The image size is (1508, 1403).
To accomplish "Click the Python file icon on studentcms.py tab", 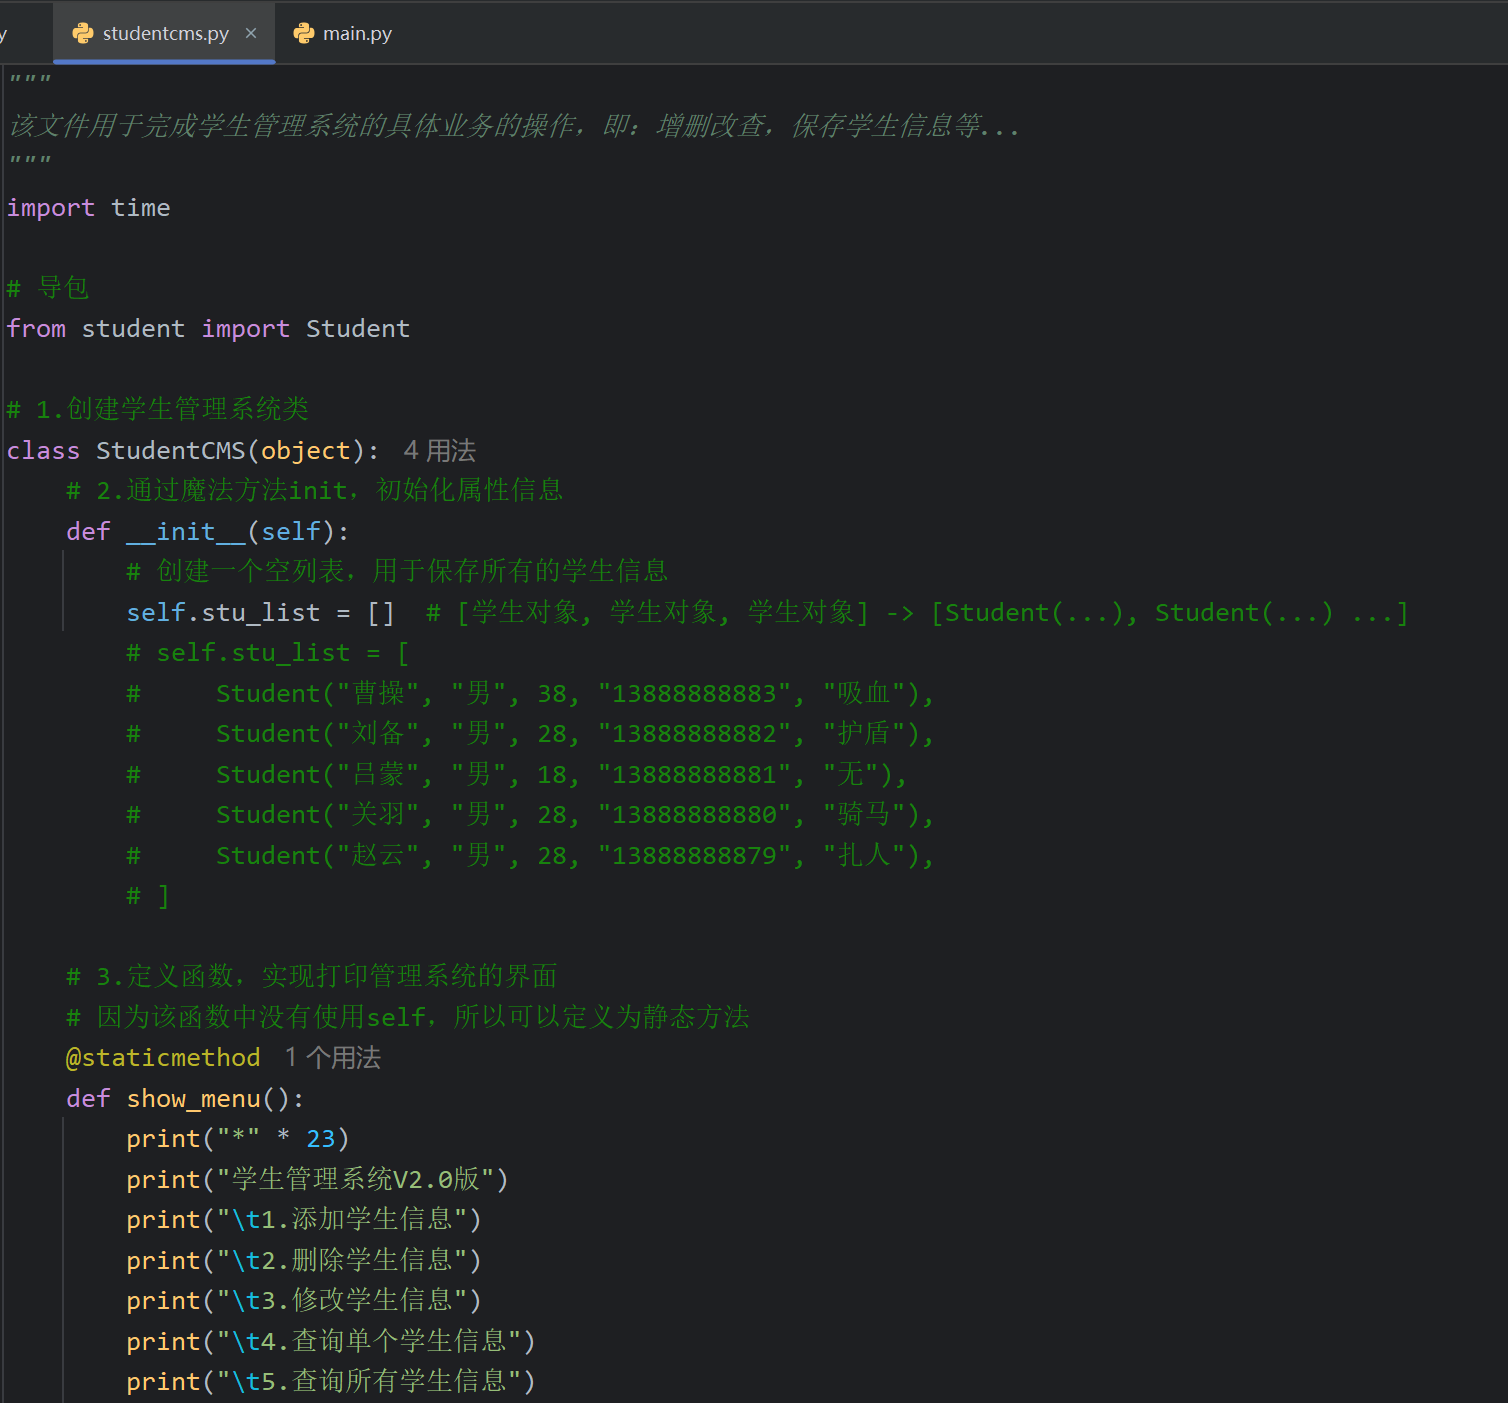I will coord(83,33).
